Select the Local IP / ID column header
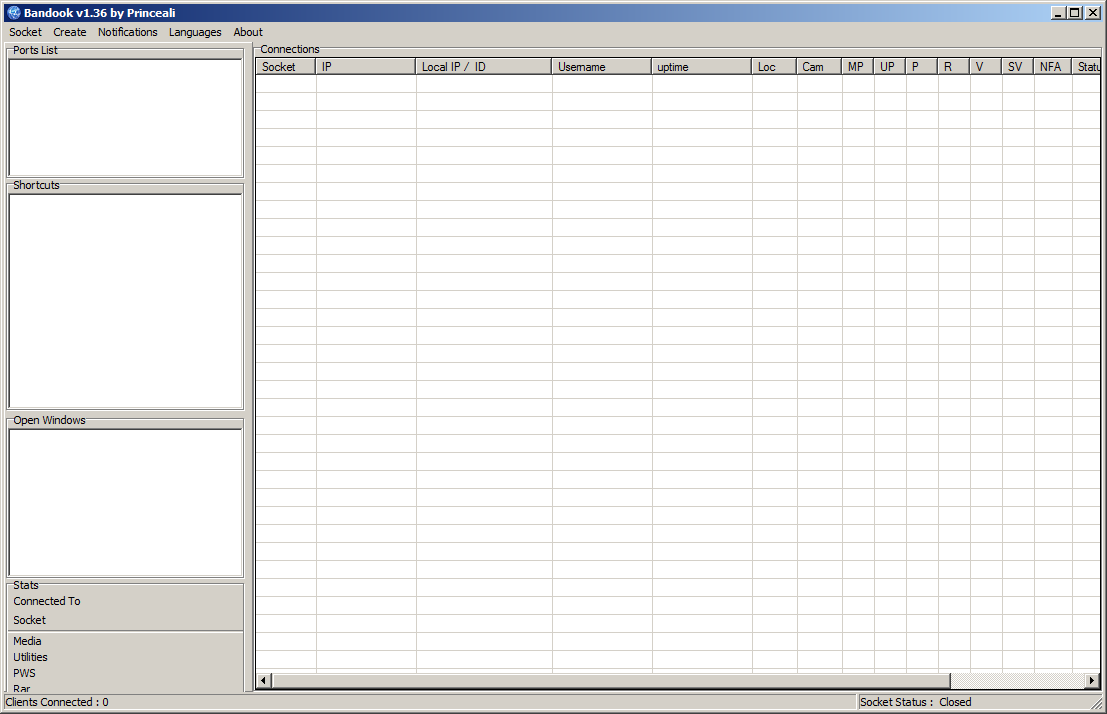 pyautogui.click(x=484, y=67)
